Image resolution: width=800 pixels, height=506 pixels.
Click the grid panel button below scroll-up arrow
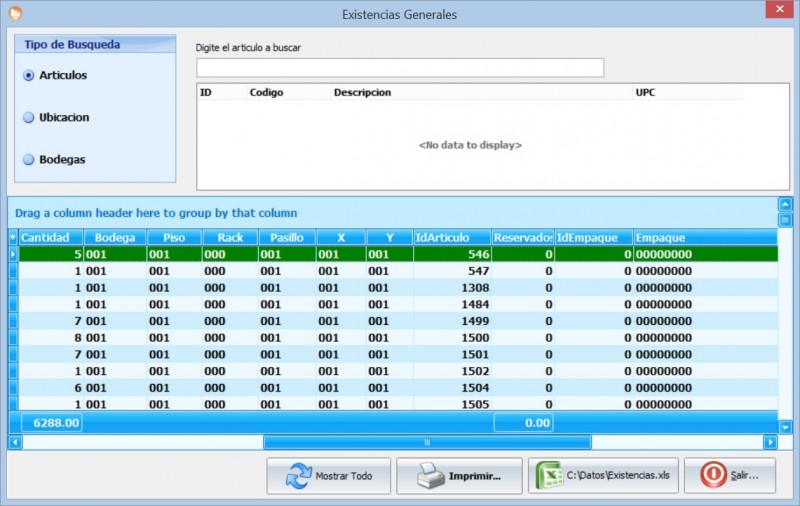(x=785, y=220)
